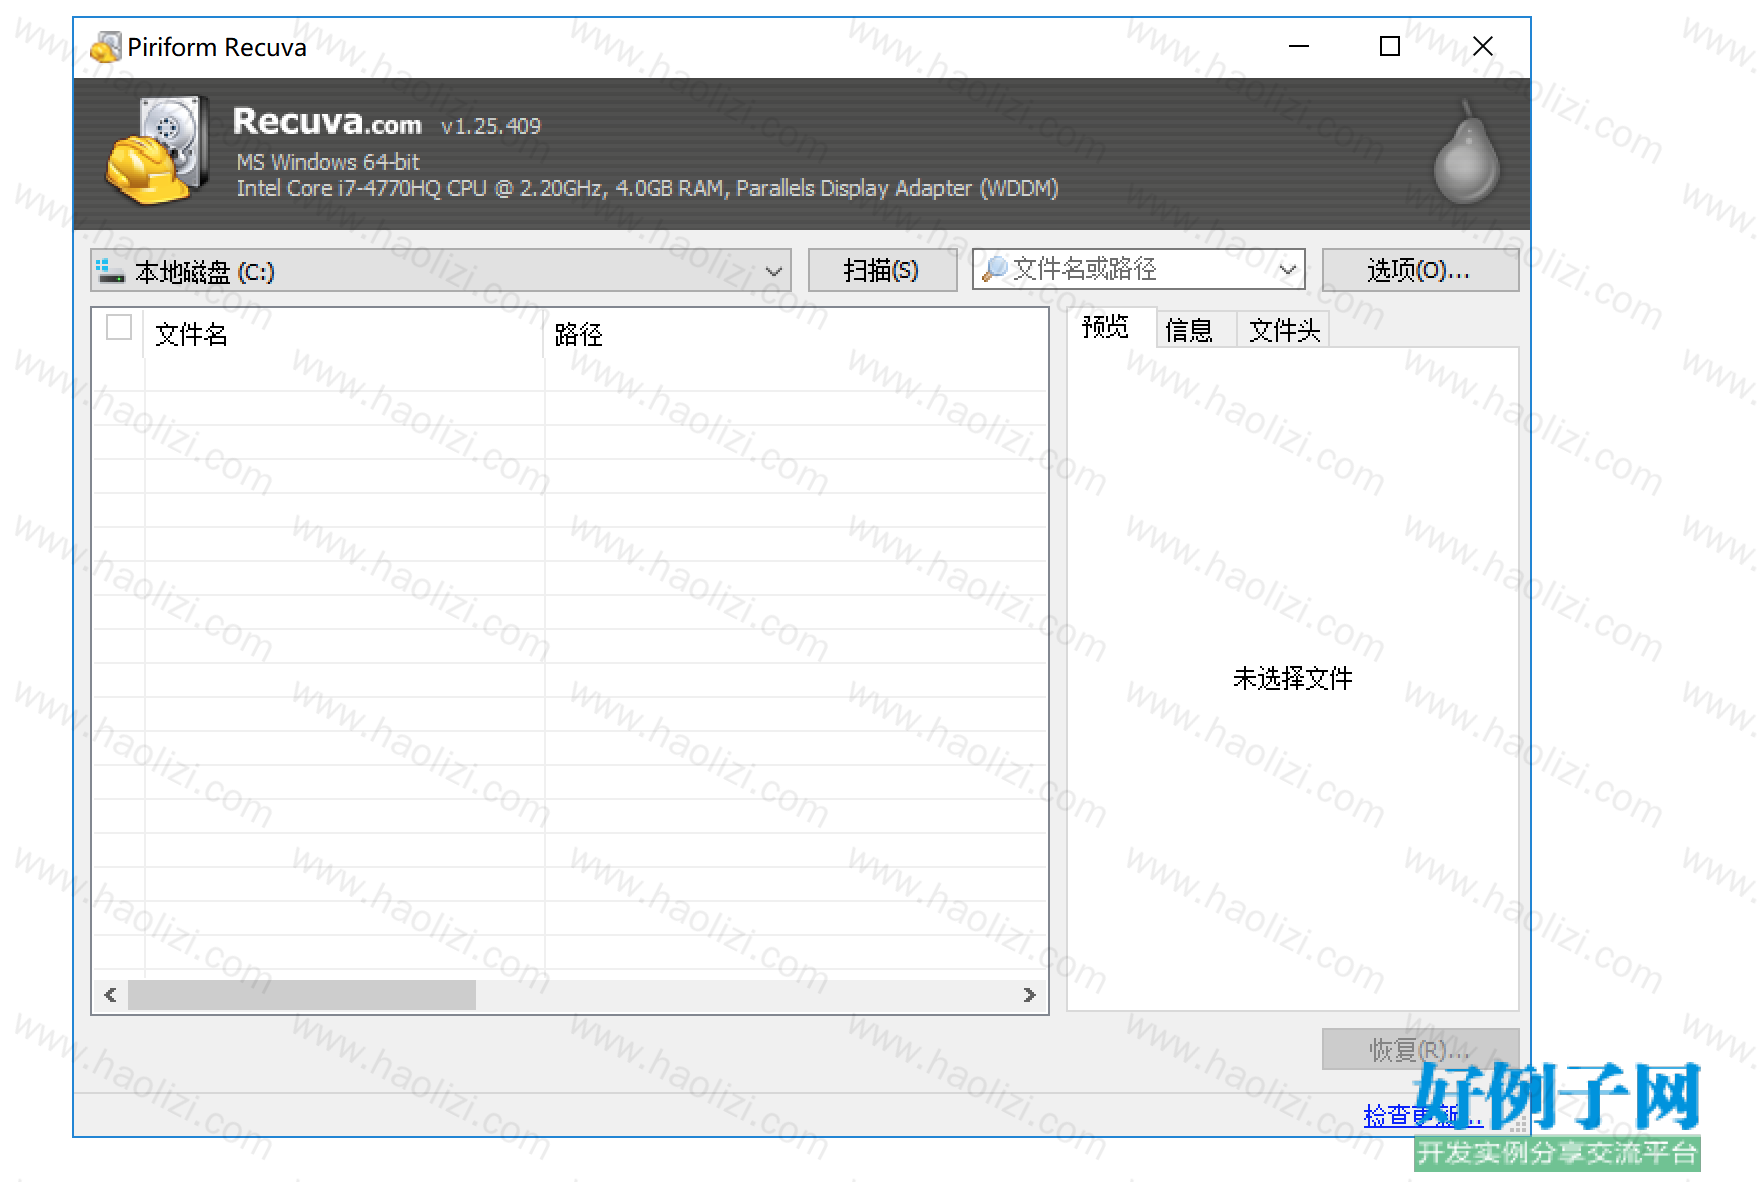Switch to the 预览 tab
The width and height of the screenshot is (1760, 1182).
tap(1105, 327)
